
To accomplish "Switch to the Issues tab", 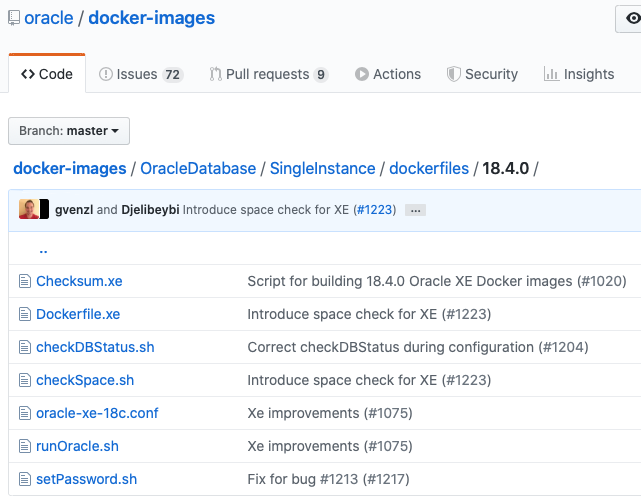I will click(x=141, y=74).
